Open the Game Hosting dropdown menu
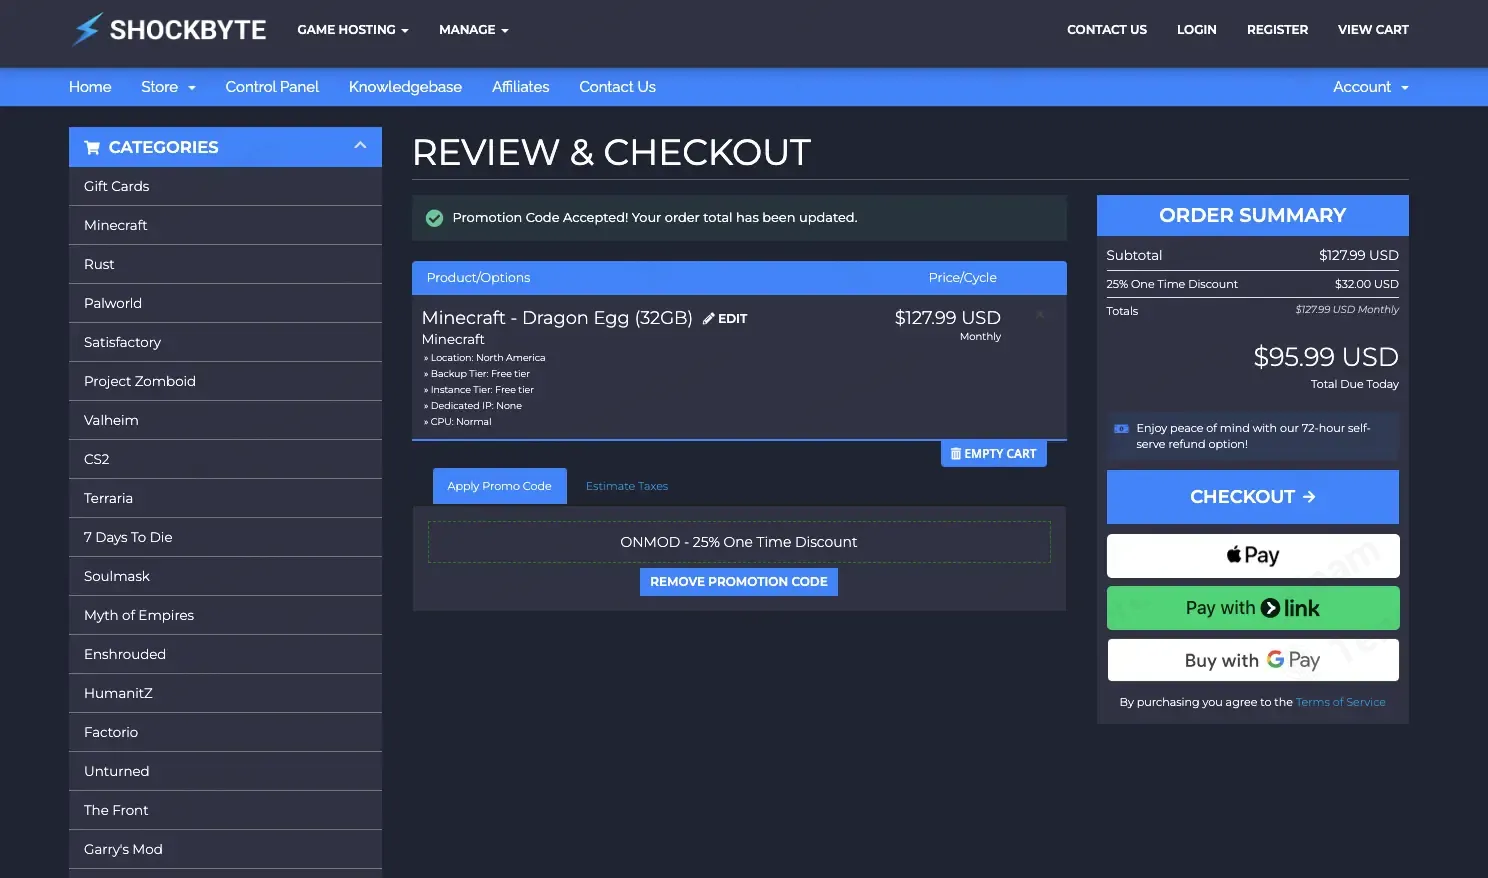This screenshot has width=1488, height=878. (353, 30)
